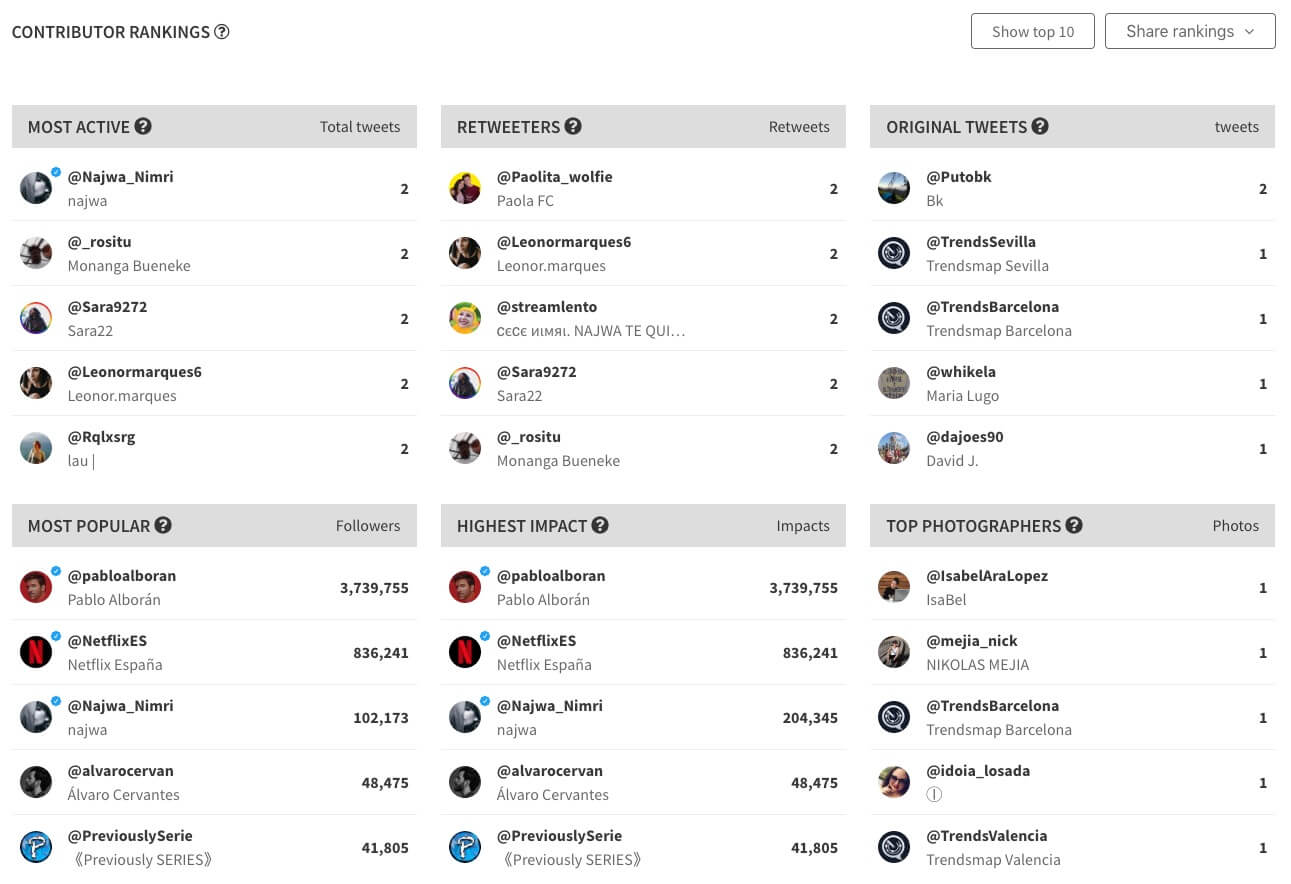The image size is (1291, 884).
Task: Click the Original Tweets help icon
Action: point(1040,126)
